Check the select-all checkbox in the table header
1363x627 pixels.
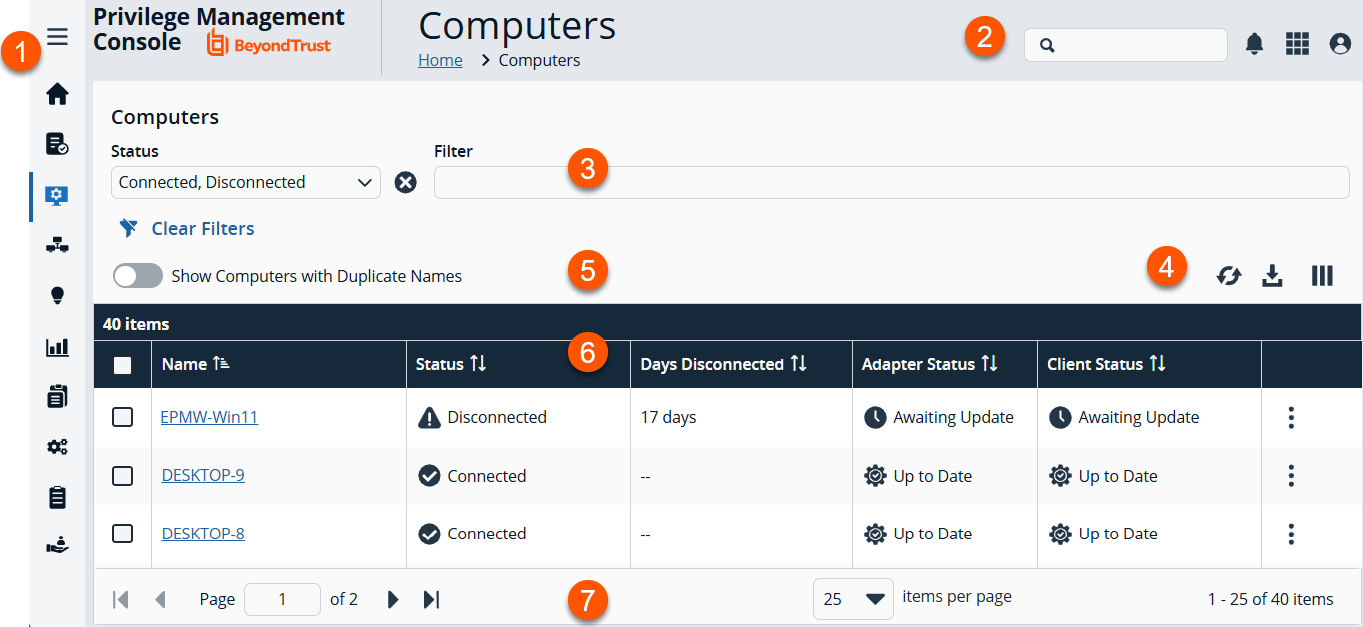pos(121,363)
